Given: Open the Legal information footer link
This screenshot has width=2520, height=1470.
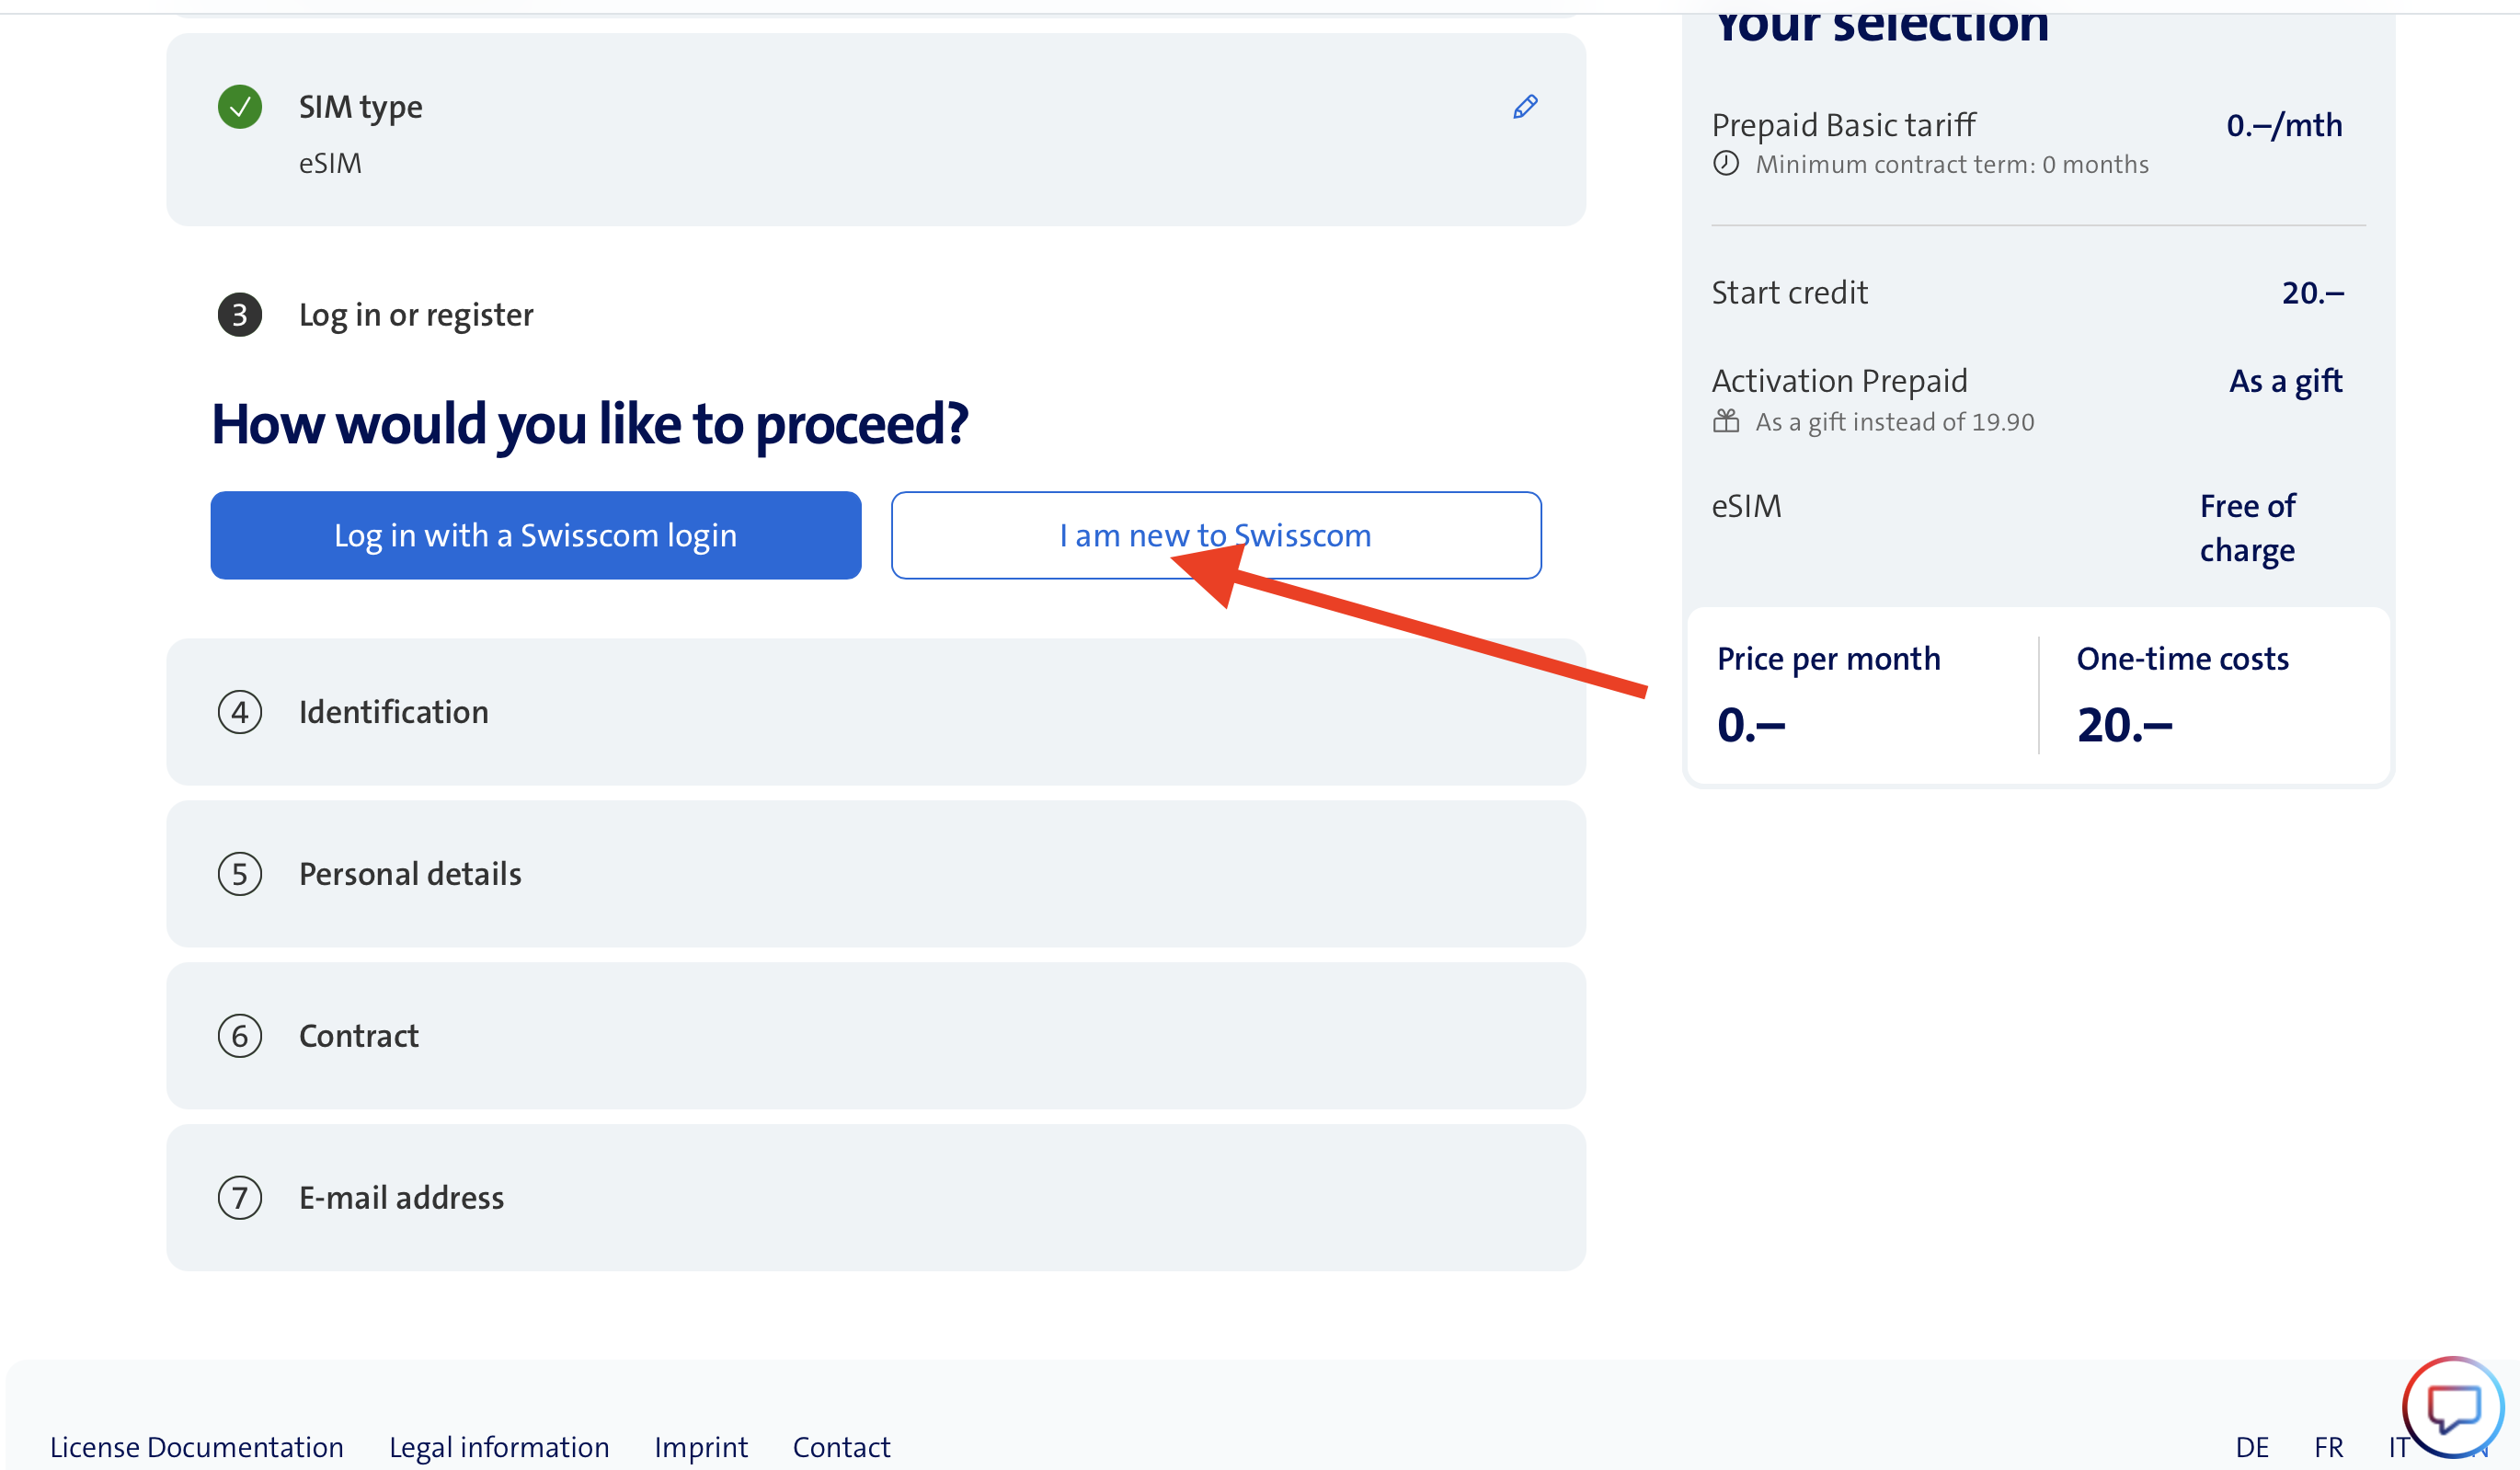Looking at the screenshot, I should pyautogui.click(x=499, y=1446).
